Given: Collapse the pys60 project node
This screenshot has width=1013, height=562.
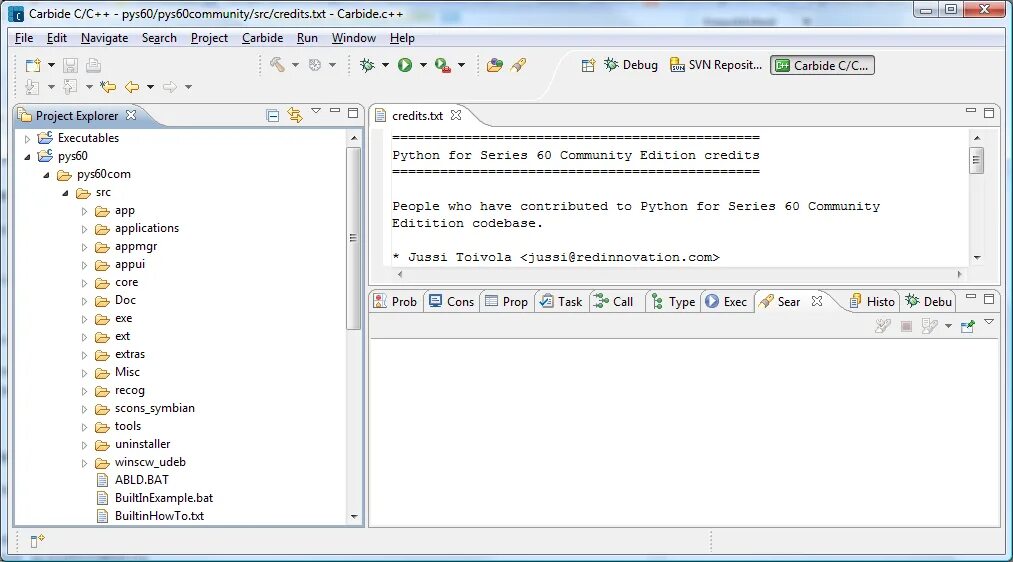Looking at the screenshot, I should click(27, 156).
